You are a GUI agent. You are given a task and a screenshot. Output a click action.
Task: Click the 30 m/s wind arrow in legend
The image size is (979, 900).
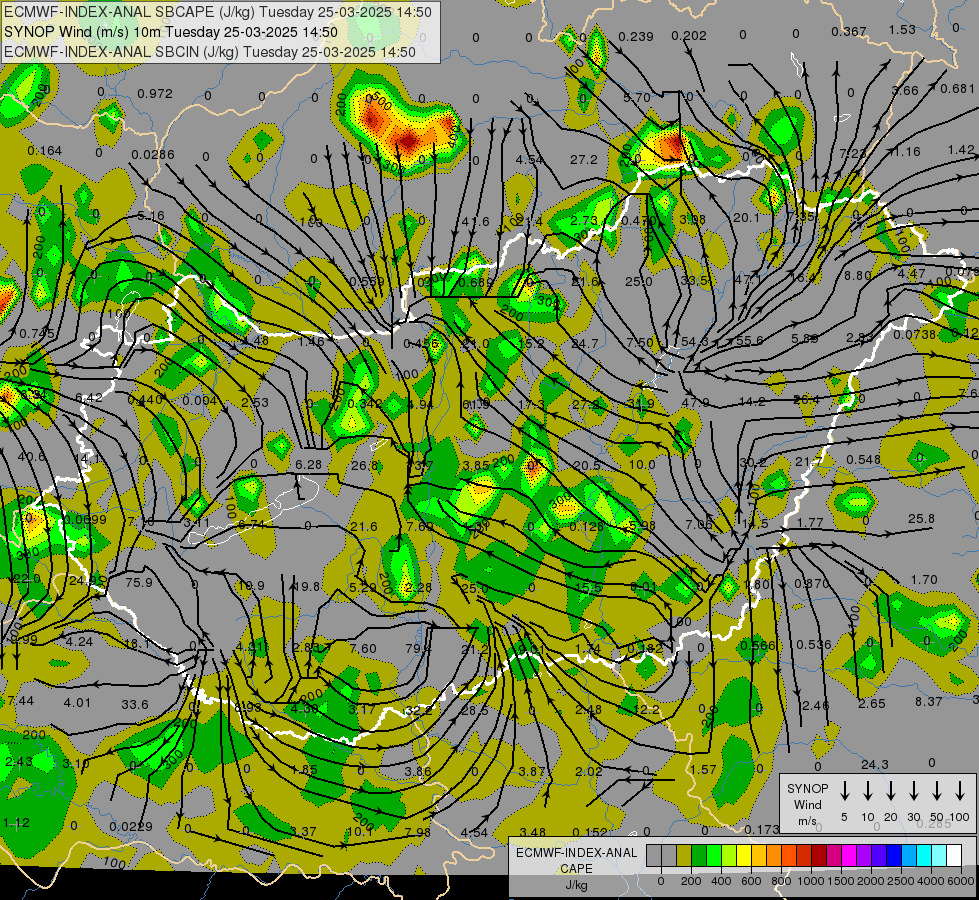pyautogui.click(x=913, y=791)
